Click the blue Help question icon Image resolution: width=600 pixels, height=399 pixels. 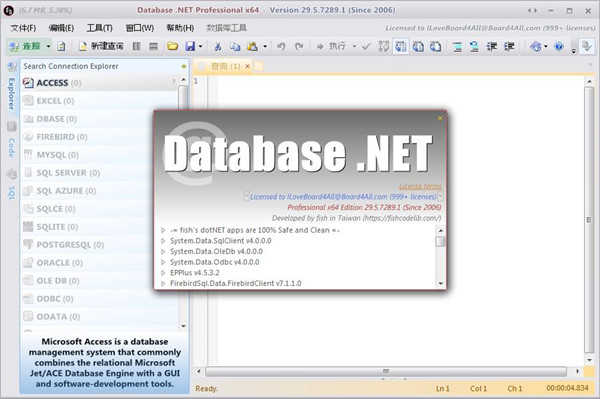pyautogui.click(x=559, y=47)
